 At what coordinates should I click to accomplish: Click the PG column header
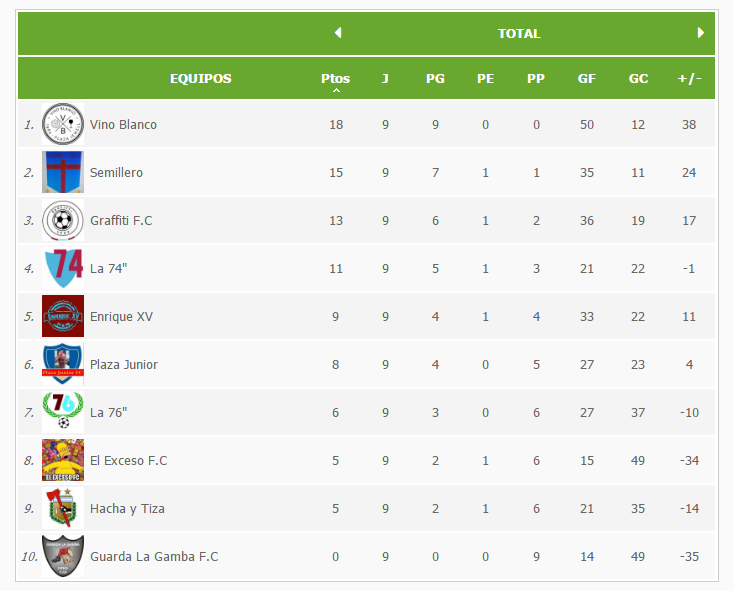click(x=435, y=79)
